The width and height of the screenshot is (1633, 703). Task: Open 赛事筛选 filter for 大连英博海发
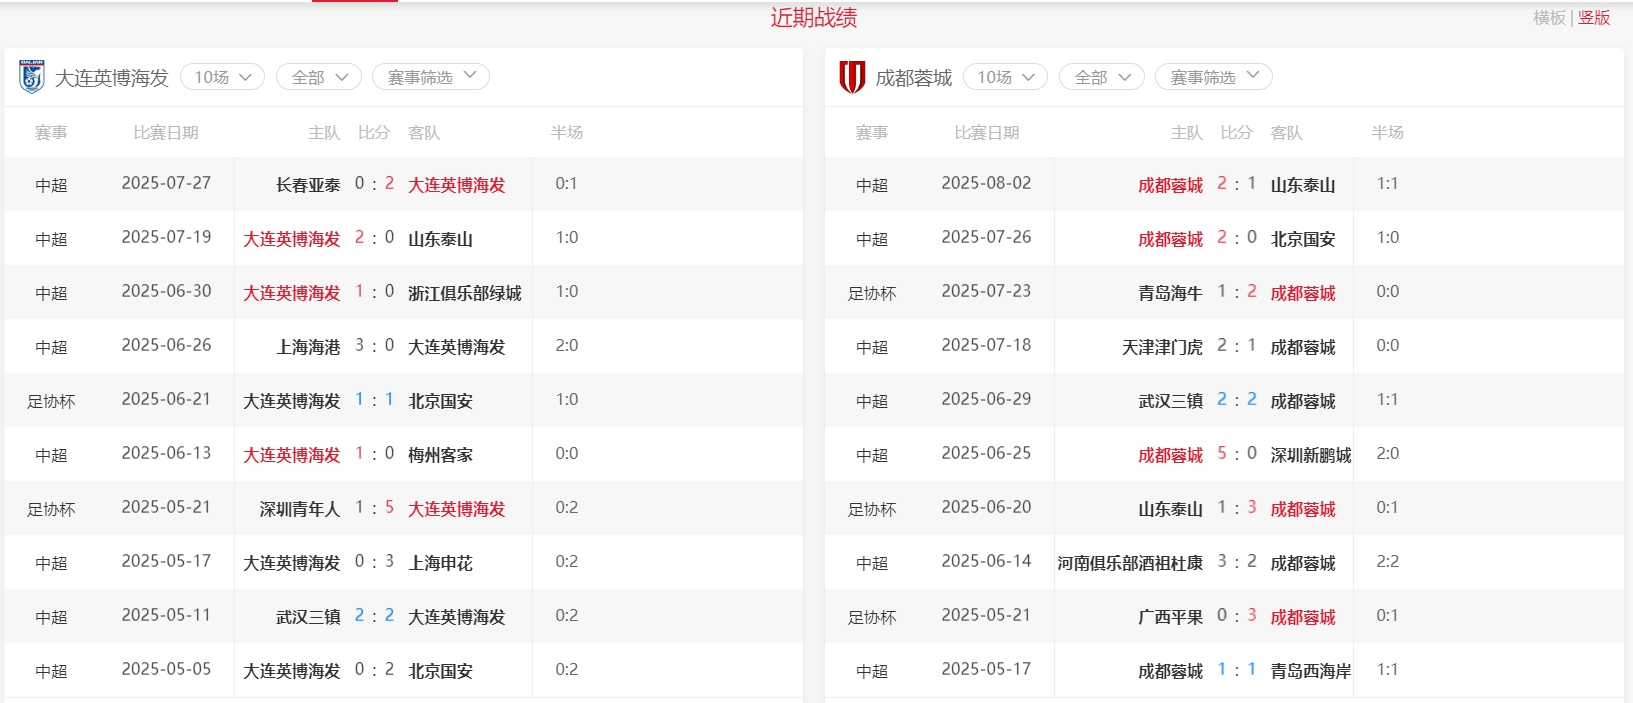[x=430, y=77]
